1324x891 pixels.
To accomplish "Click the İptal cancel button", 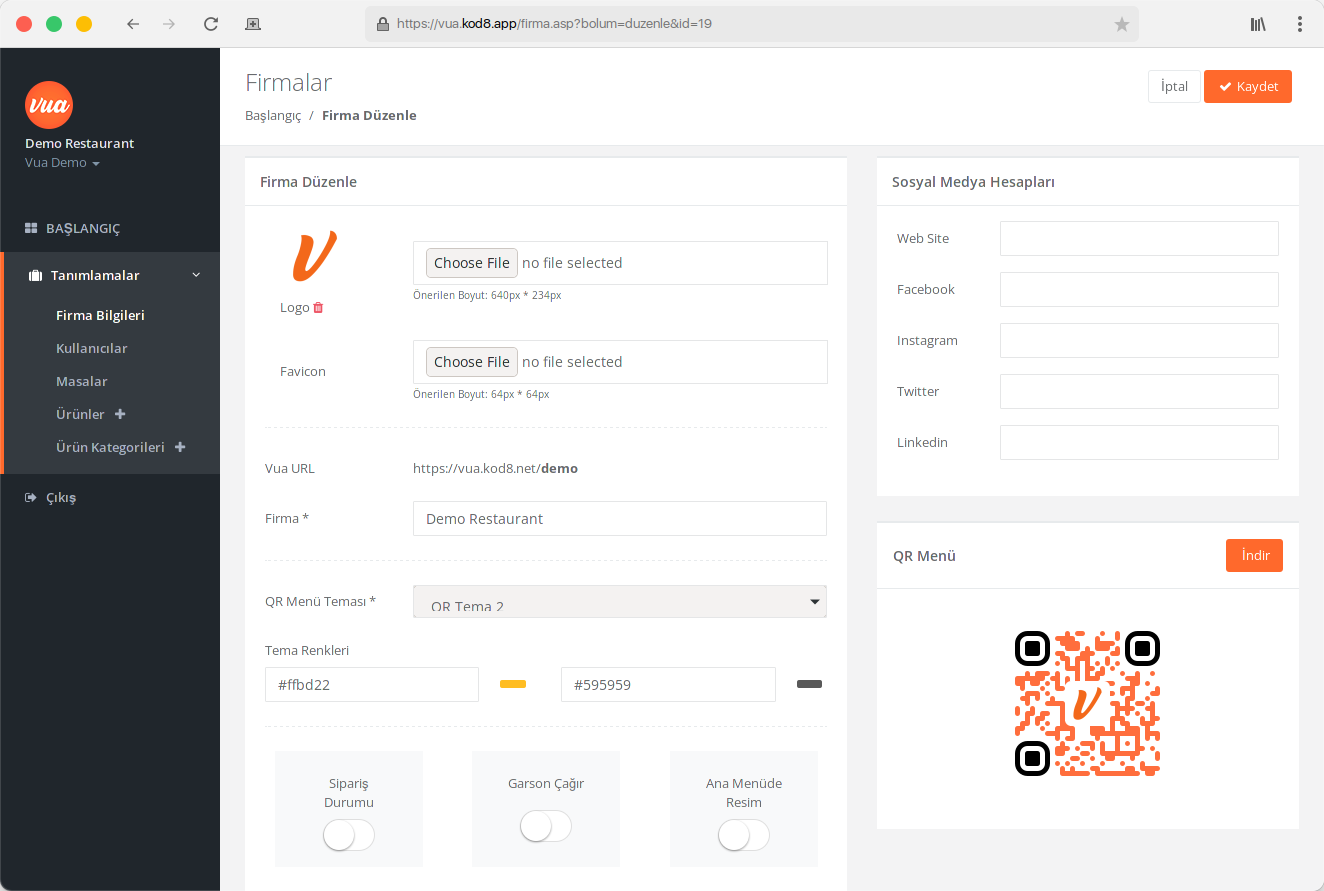I will 1174,87.
